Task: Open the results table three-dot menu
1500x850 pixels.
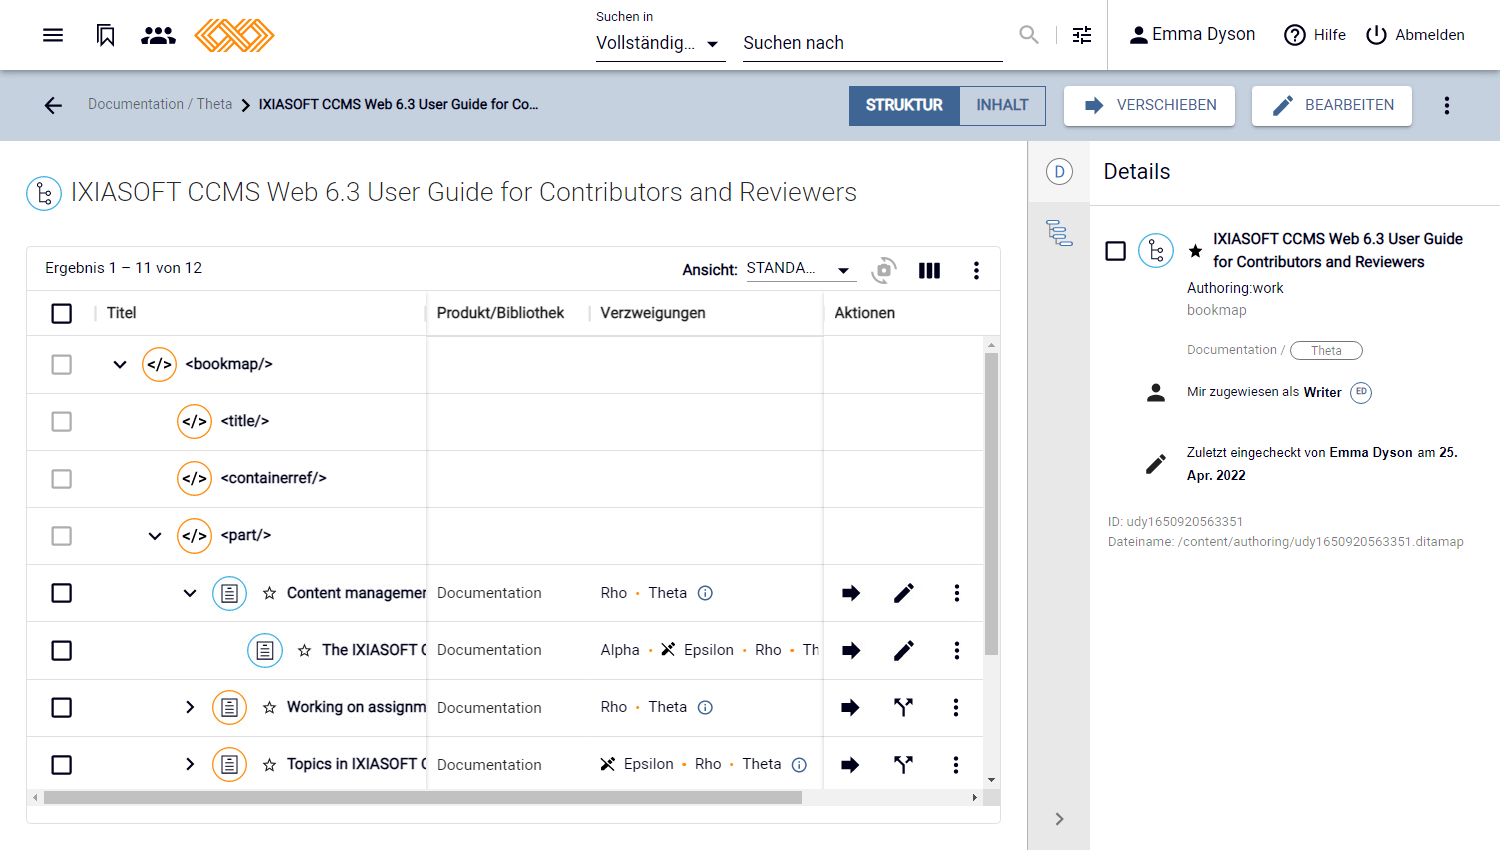Action: pyautogui.click(x=976, y=270)
